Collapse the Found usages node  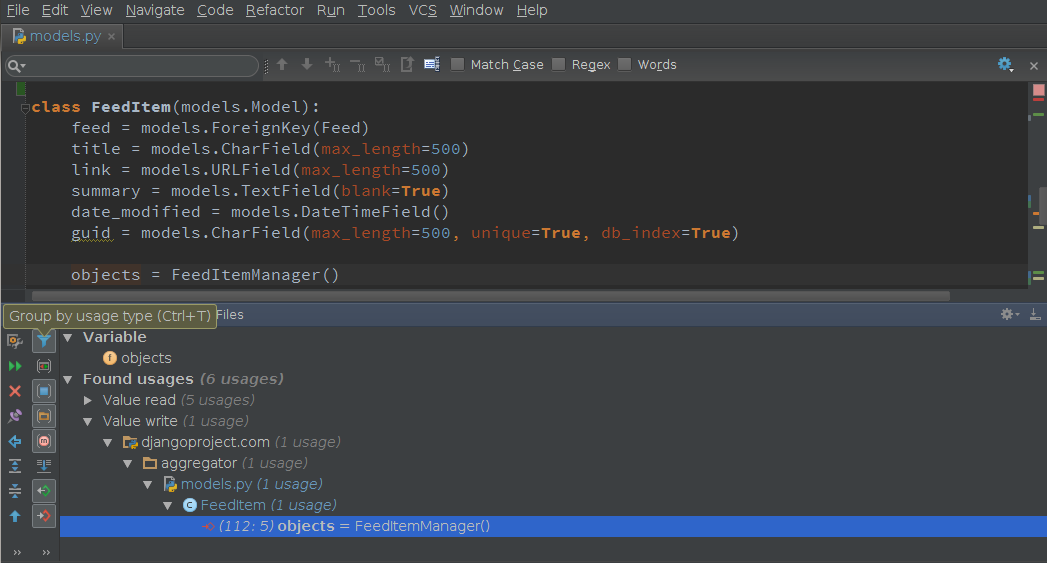[67, 380]
